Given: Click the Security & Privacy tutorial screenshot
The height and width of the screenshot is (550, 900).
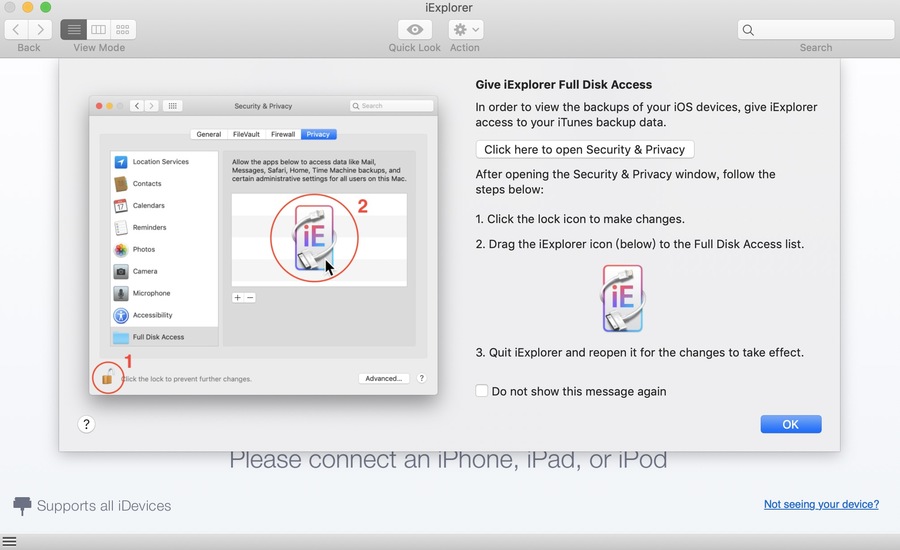Looking at the screenshot, I should point(263,245).
